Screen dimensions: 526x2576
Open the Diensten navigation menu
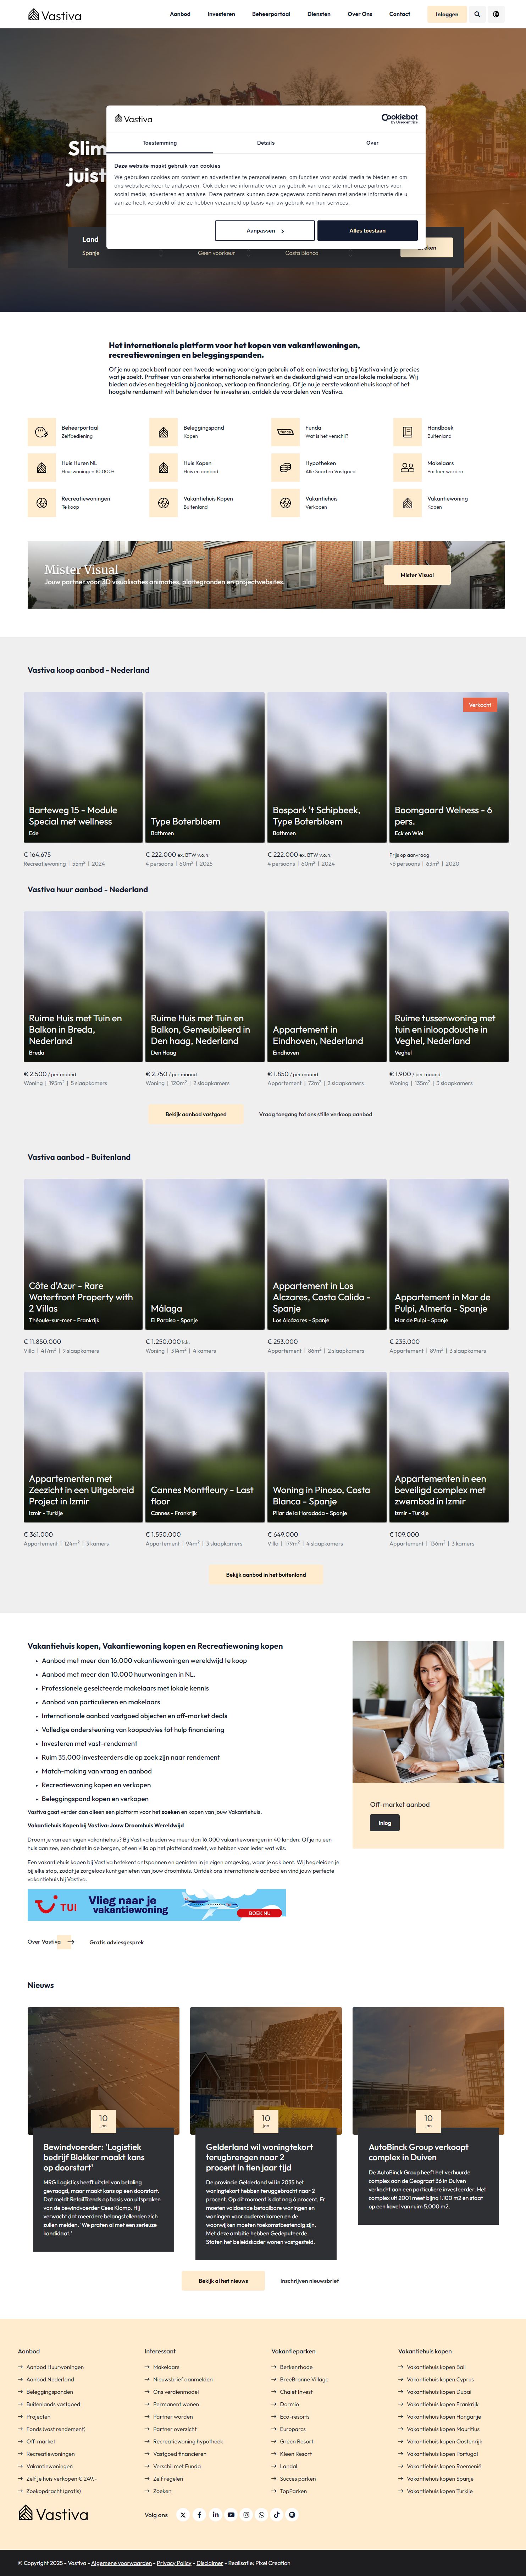pos(319,14)
